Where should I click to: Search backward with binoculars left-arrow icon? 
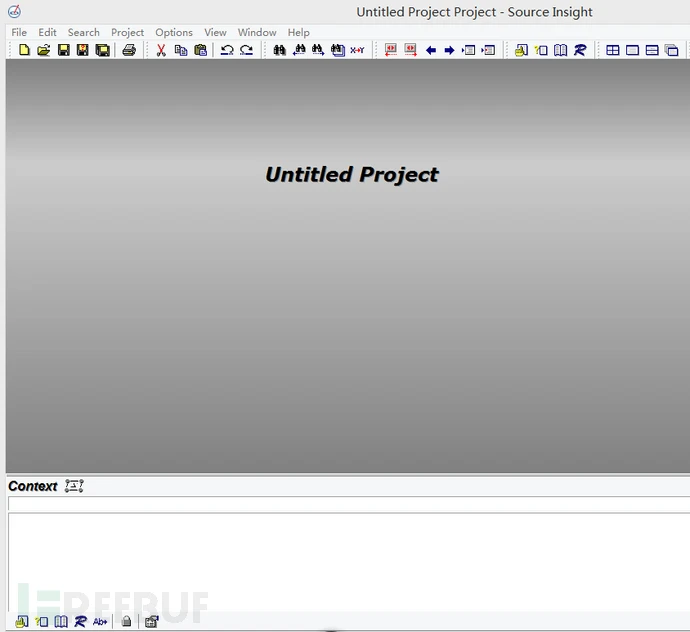[x=299, y=50]
